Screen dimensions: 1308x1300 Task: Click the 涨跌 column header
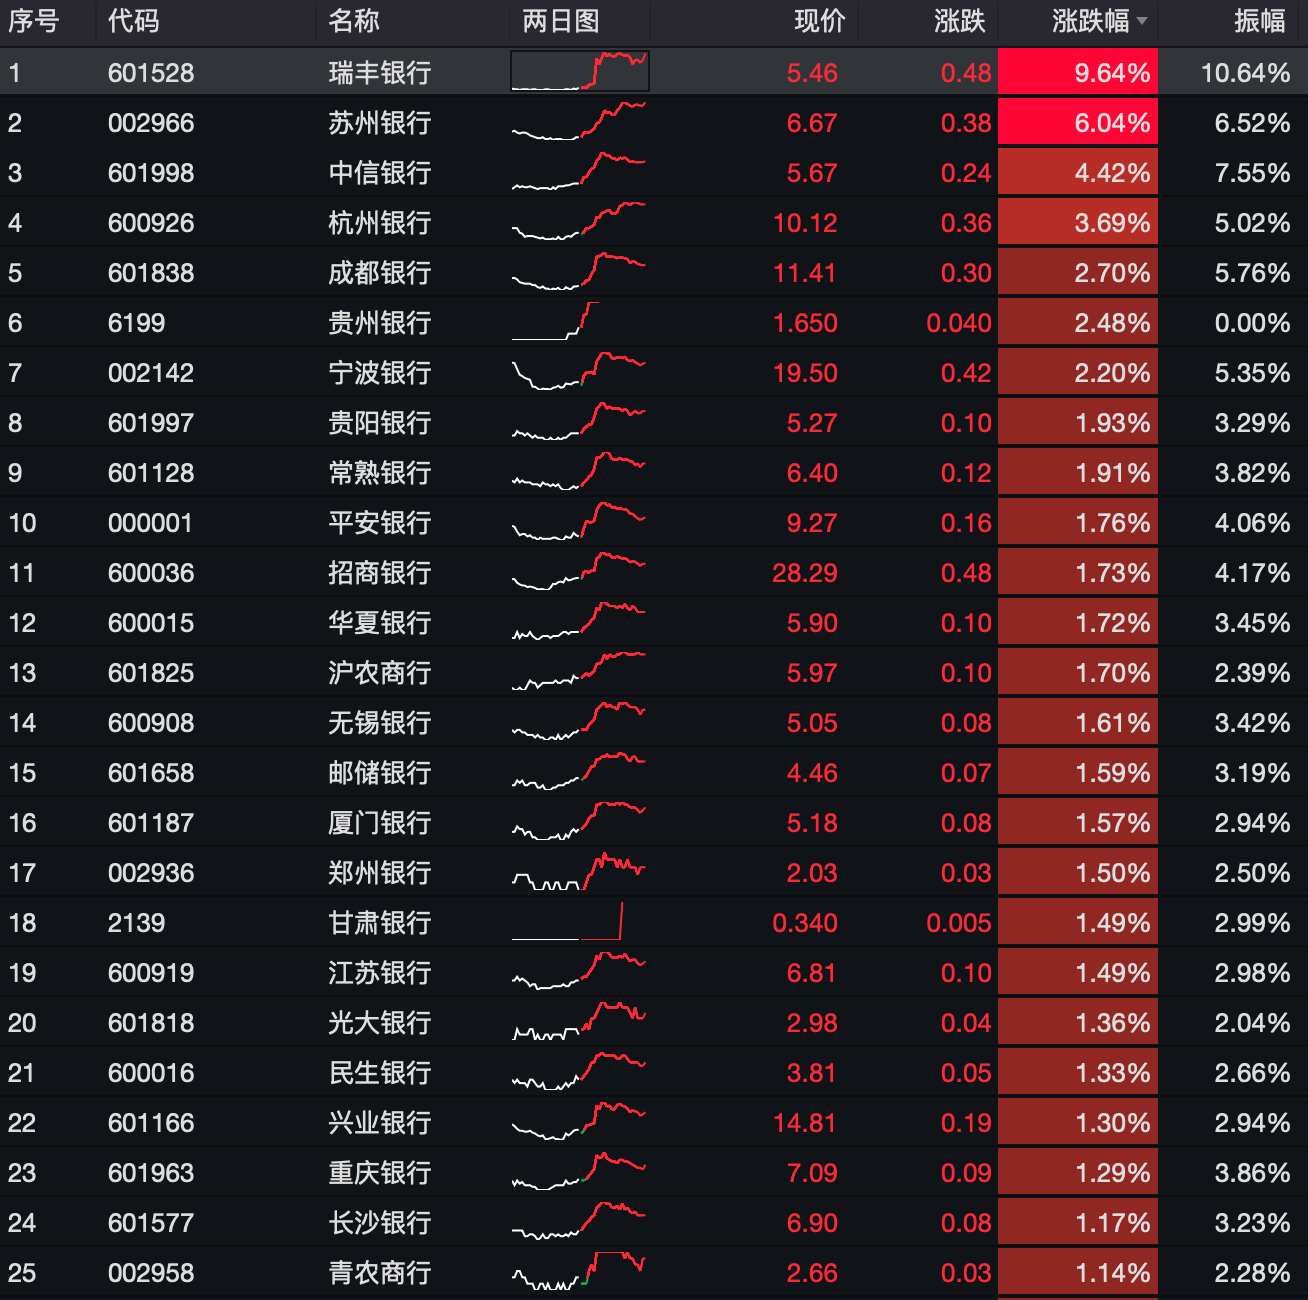959,21
